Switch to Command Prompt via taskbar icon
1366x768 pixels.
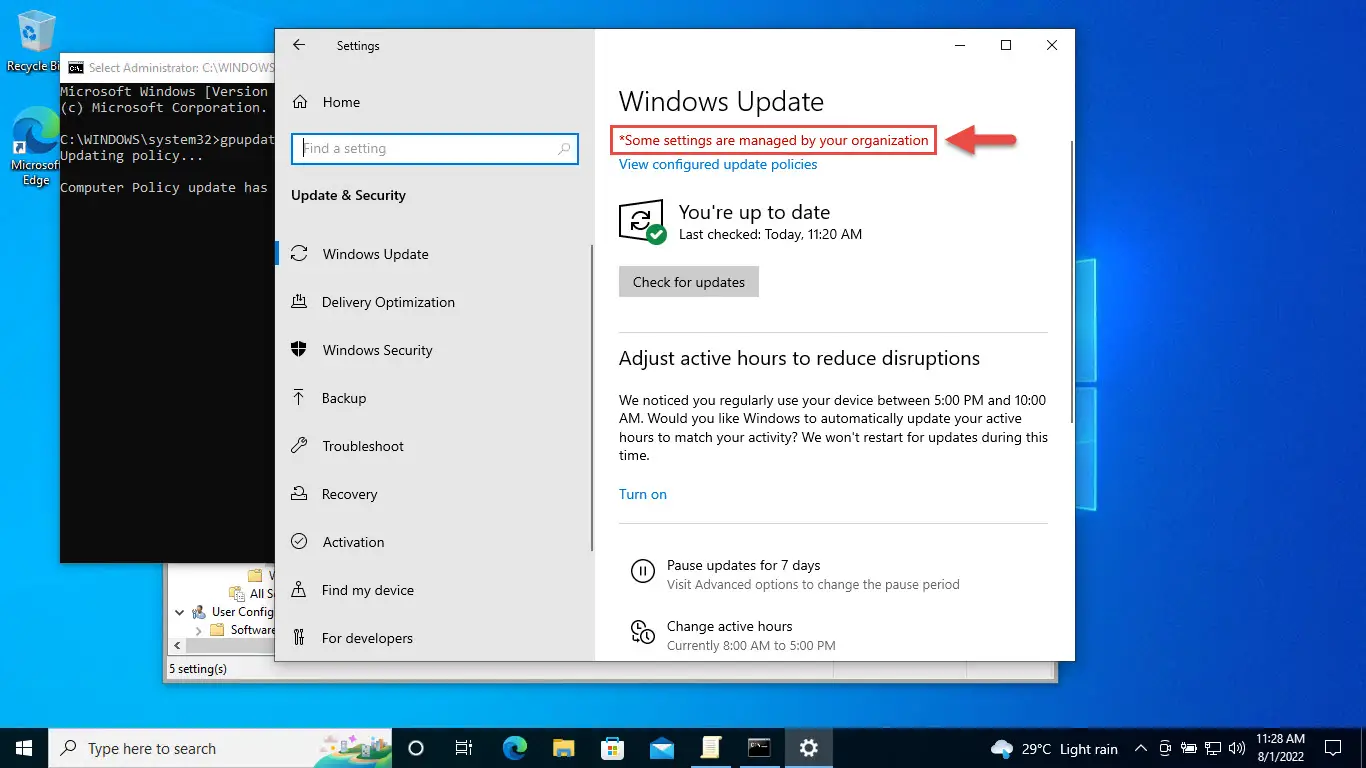pyautogui.click(x=760, y=748)
